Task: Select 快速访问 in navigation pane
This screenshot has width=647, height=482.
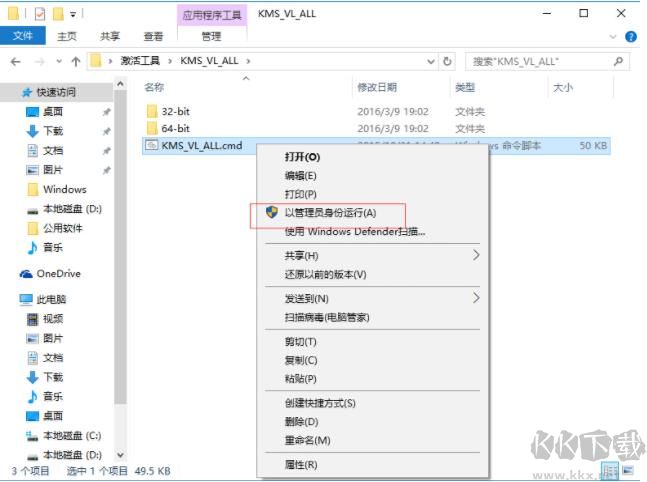Action: [x=56, y=92]
